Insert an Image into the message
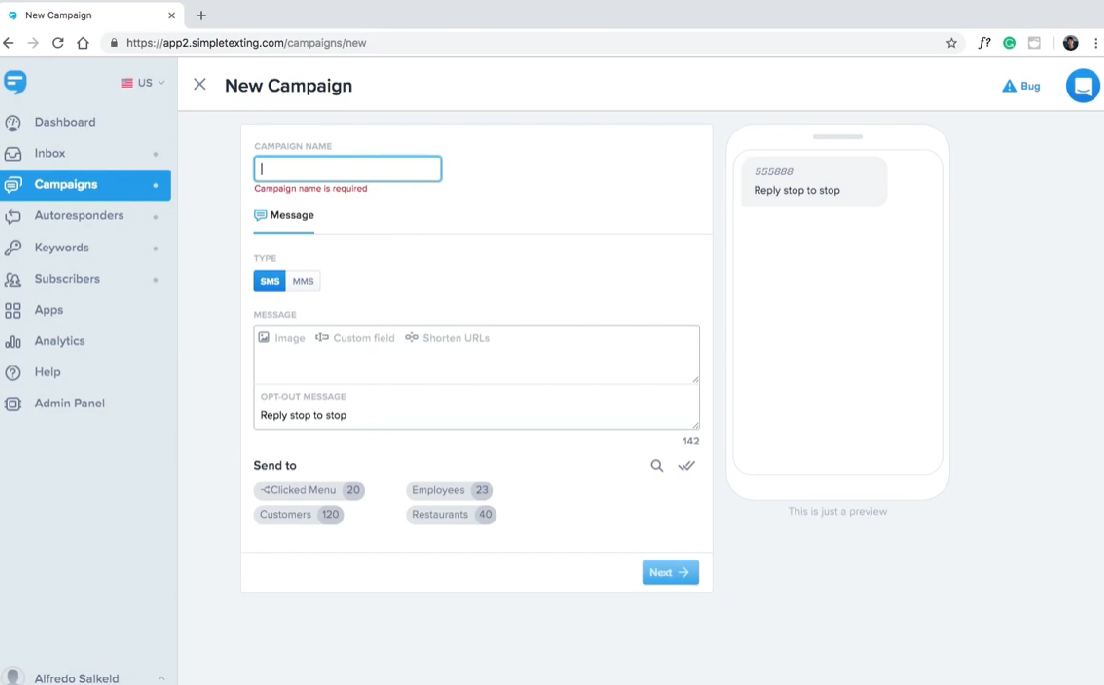 (x=282, y=338)
